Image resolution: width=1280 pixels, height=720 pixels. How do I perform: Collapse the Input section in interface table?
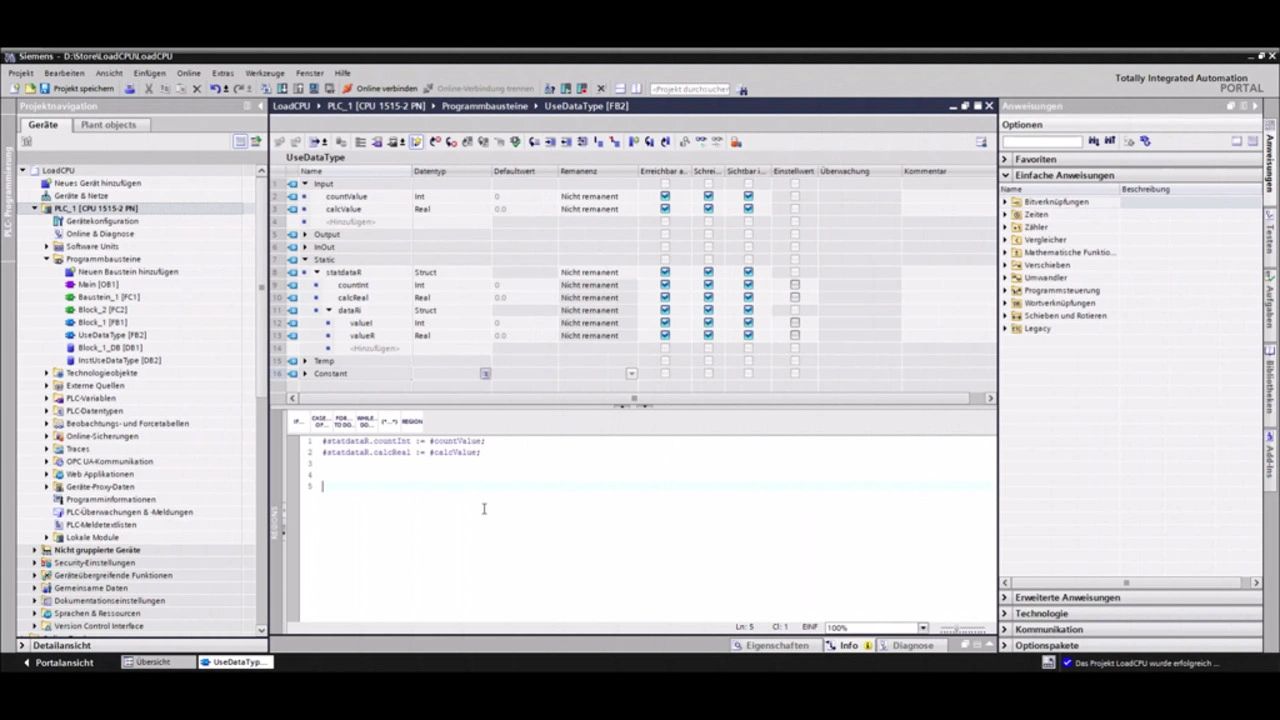305,184
